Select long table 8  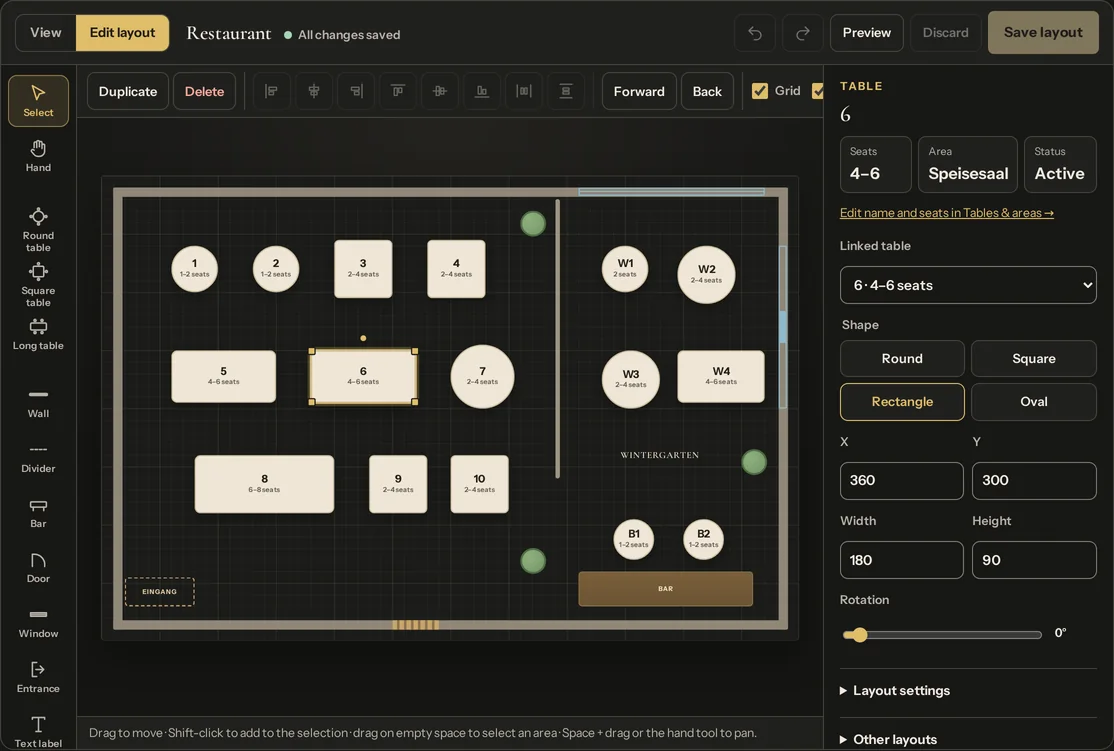[264, 484]
